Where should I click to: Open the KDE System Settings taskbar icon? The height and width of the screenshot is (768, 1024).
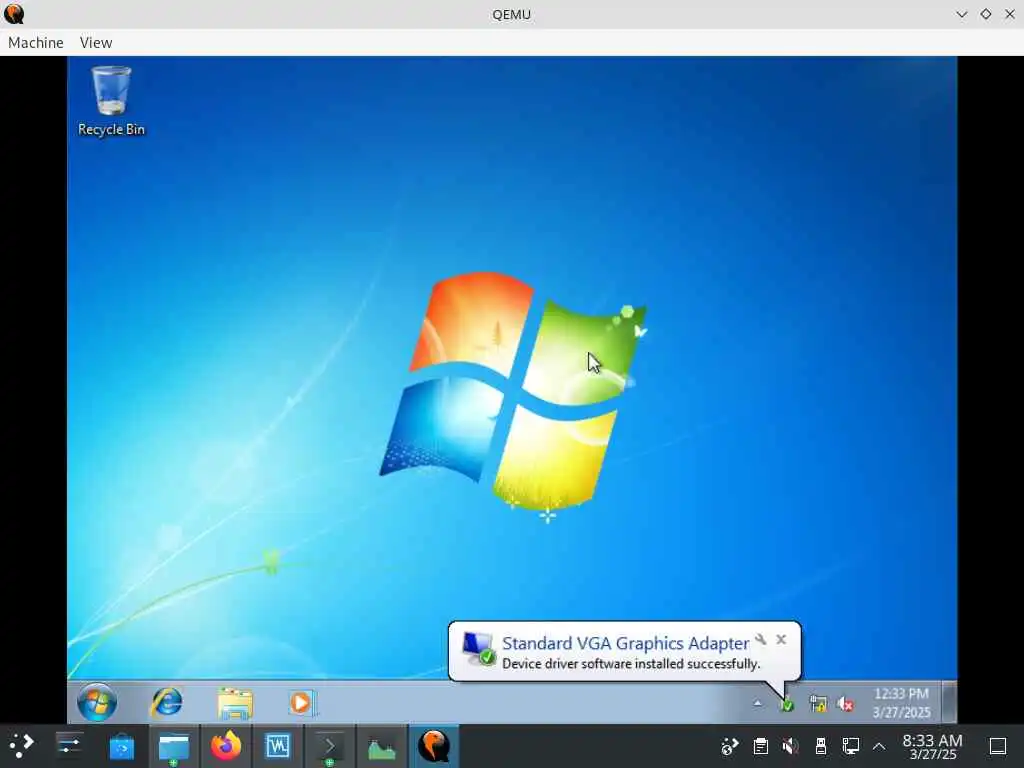[69, 746]
